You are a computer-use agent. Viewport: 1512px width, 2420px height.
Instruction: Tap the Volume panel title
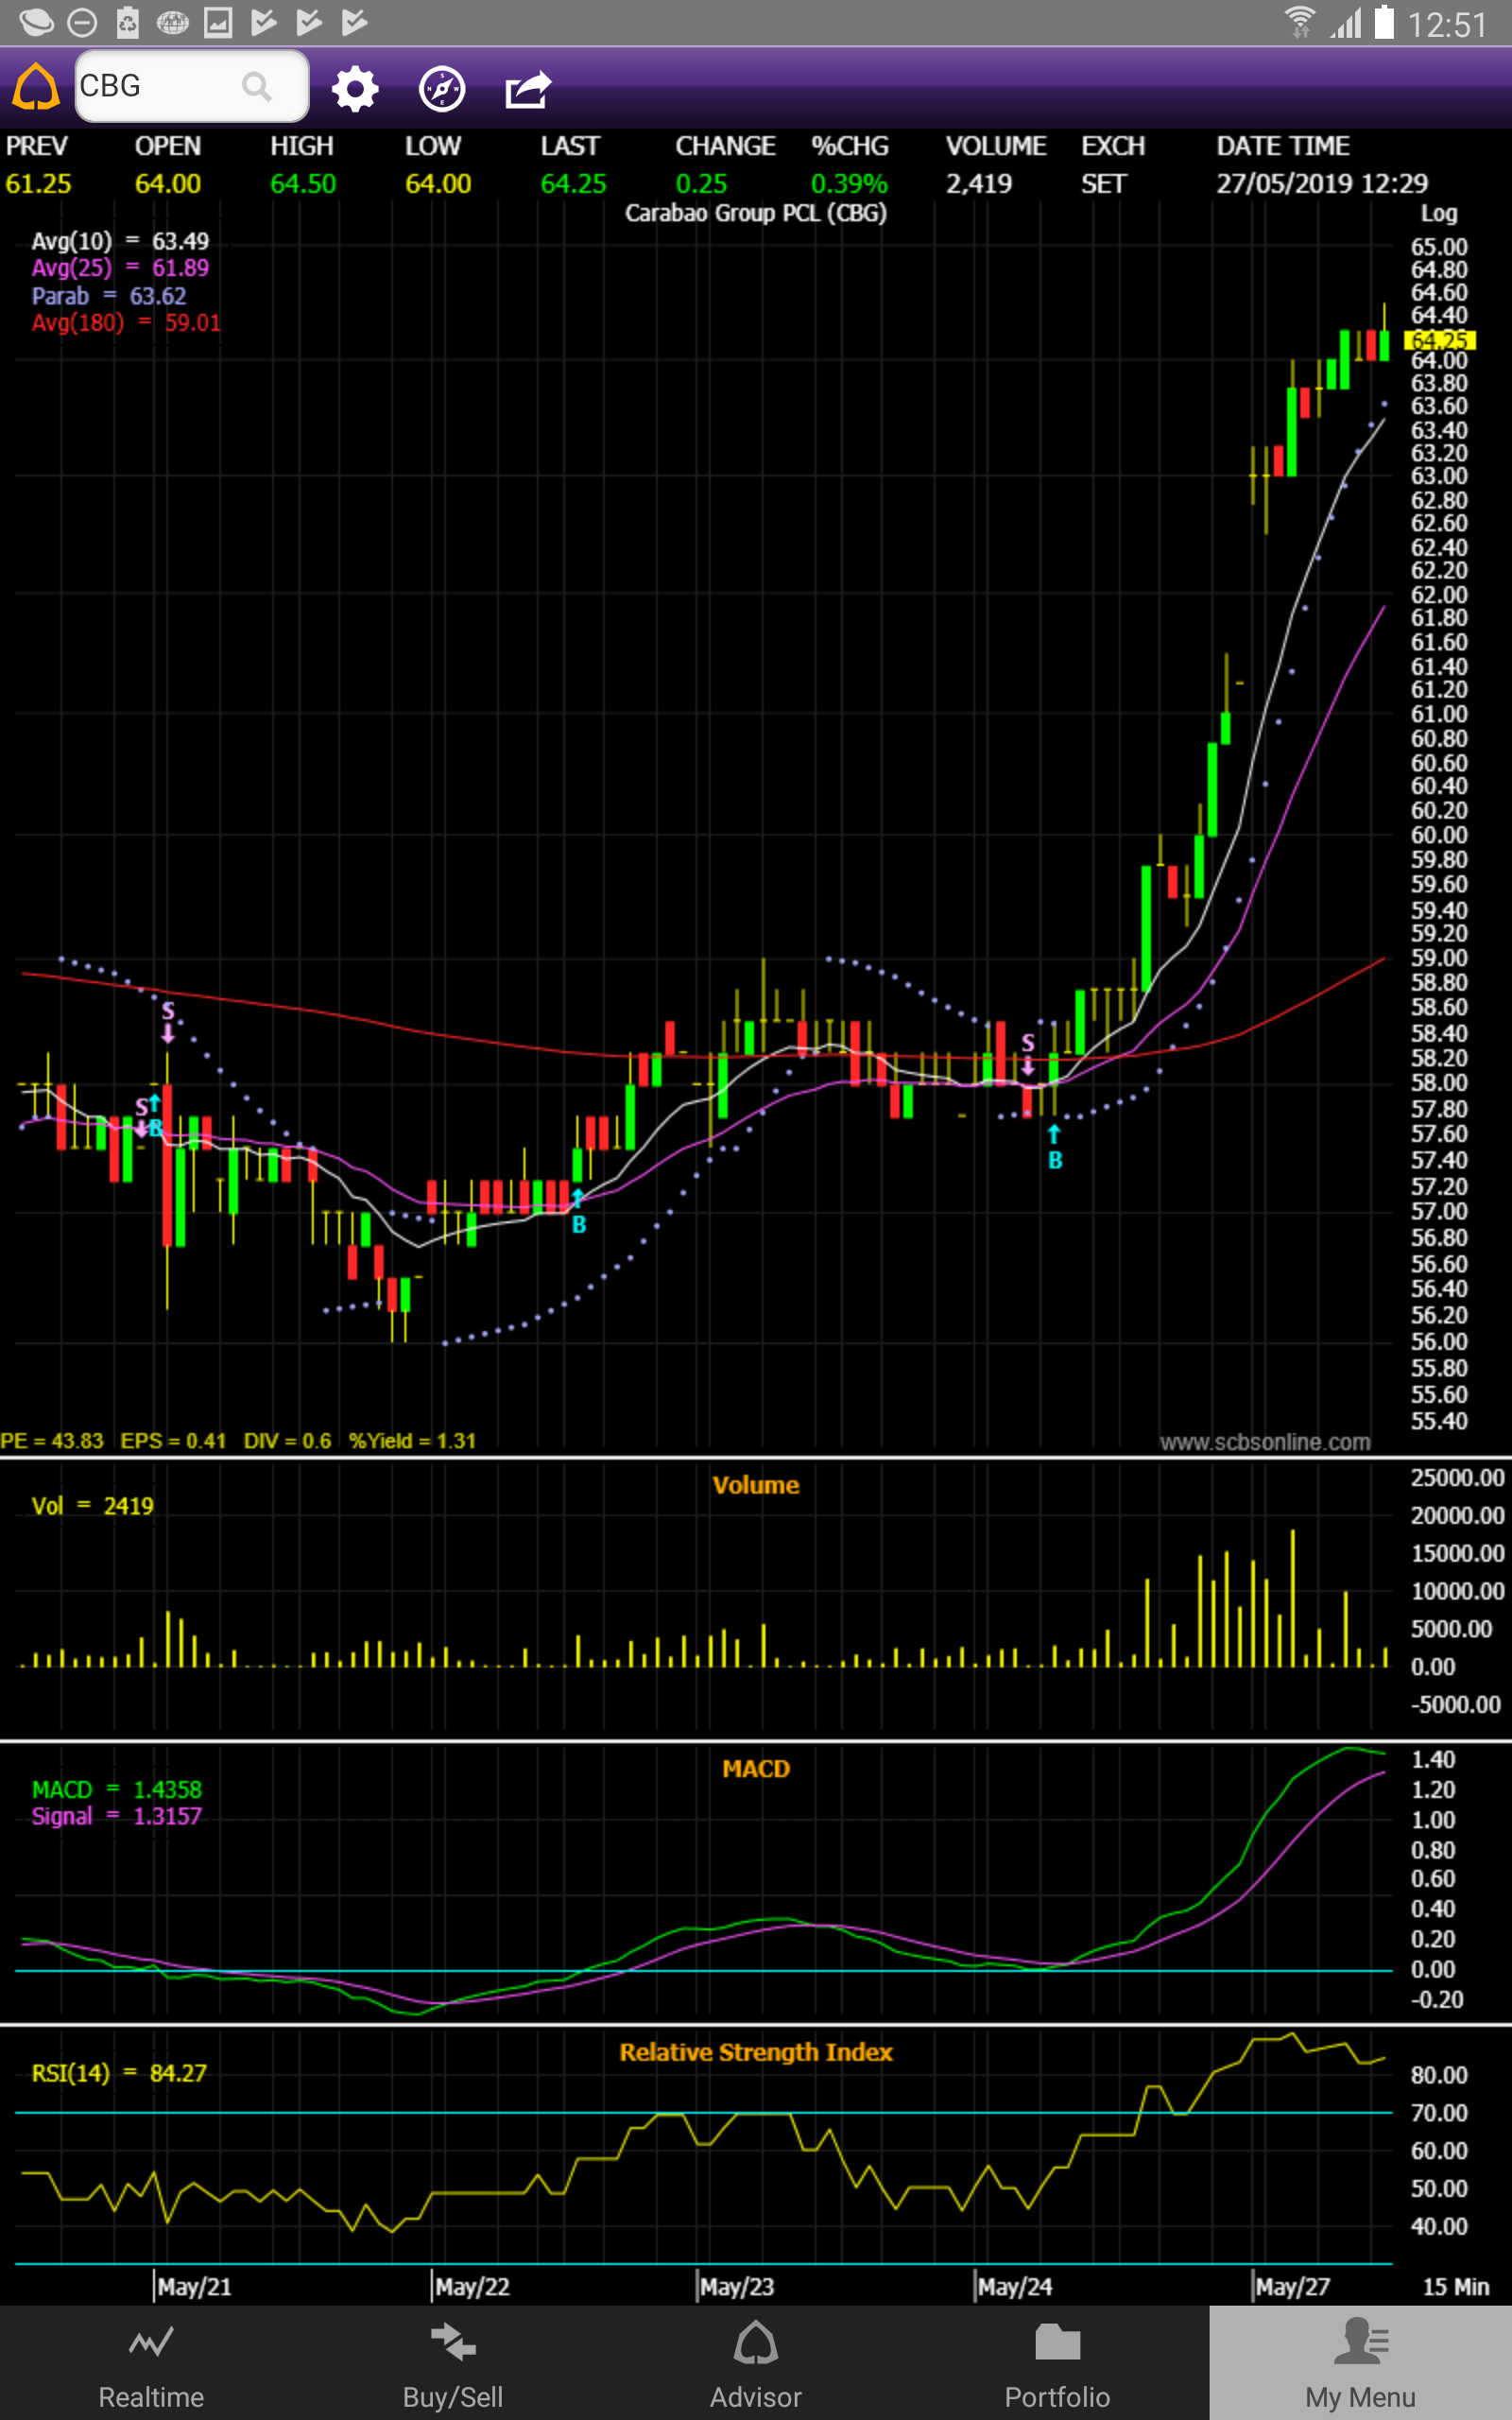click(x=756, y=1485)
